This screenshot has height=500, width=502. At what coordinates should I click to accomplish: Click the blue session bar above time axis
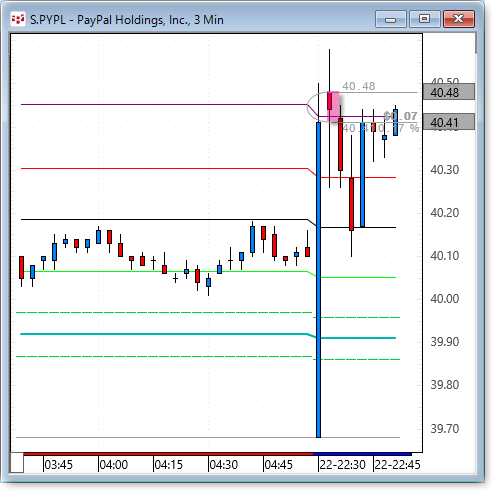pos(362,454)
